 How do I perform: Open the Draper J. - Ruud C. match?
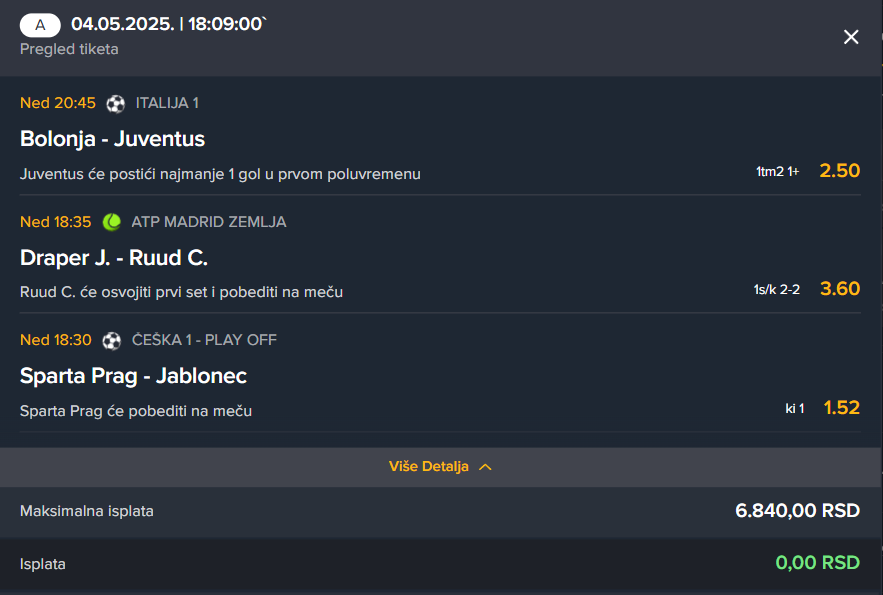click(114, 257)
